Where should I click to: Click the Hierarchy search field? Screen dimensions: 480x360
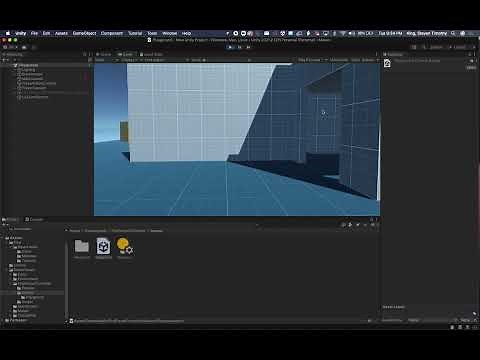pos(50,60)
